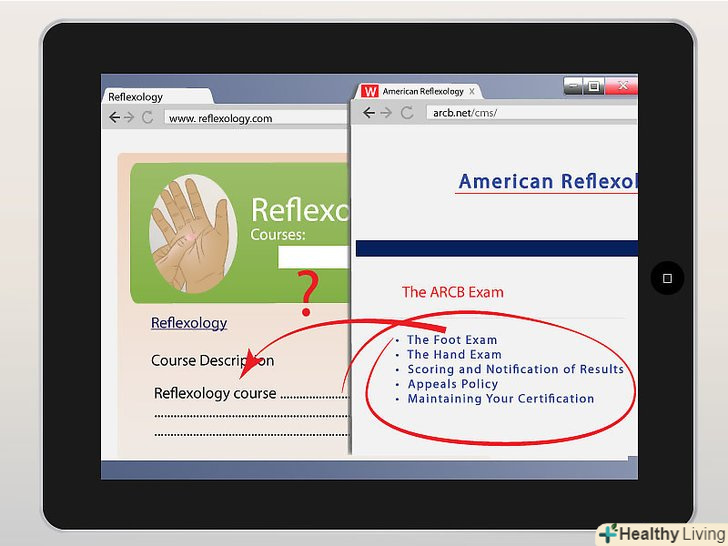Click the Course Description heading

click(213, 361)
